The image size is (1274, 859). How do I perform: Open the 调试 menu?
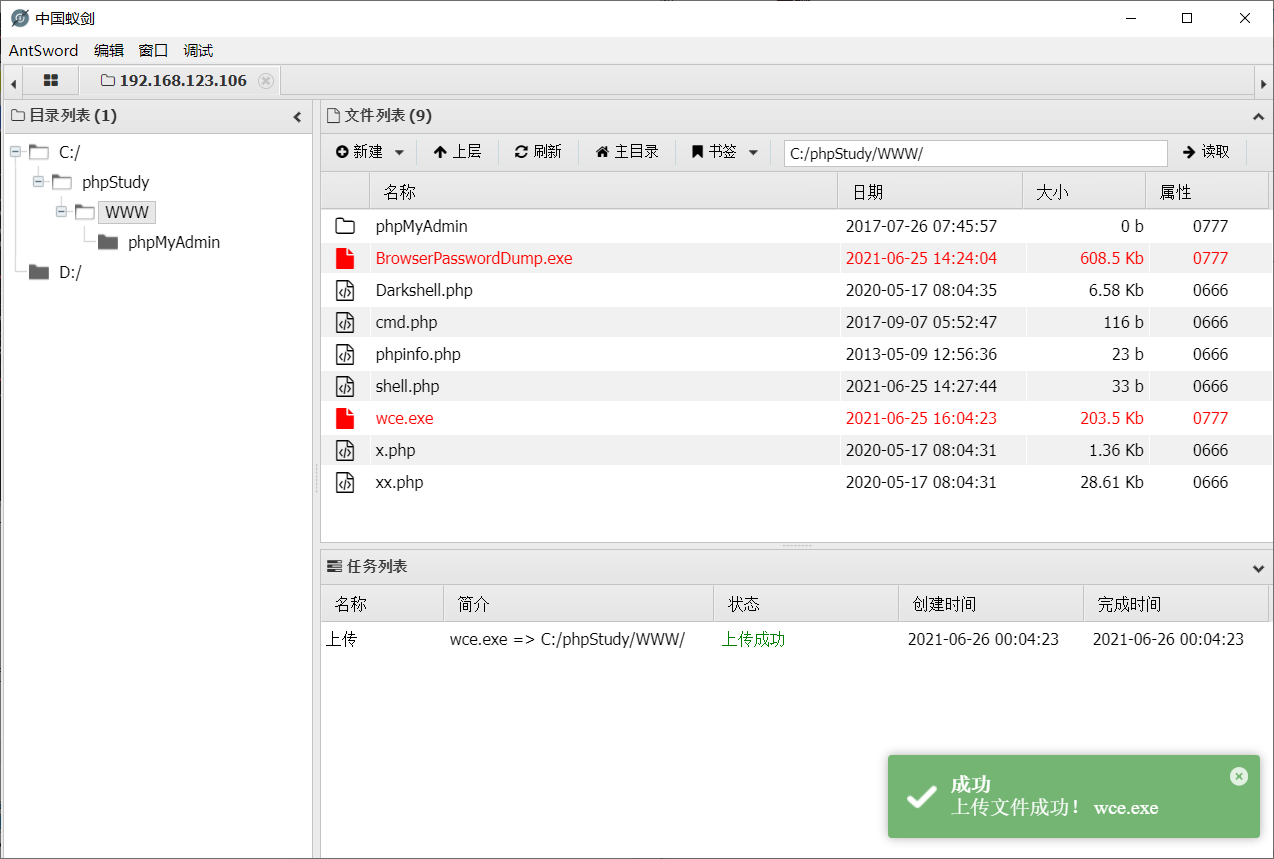[198, 51]
